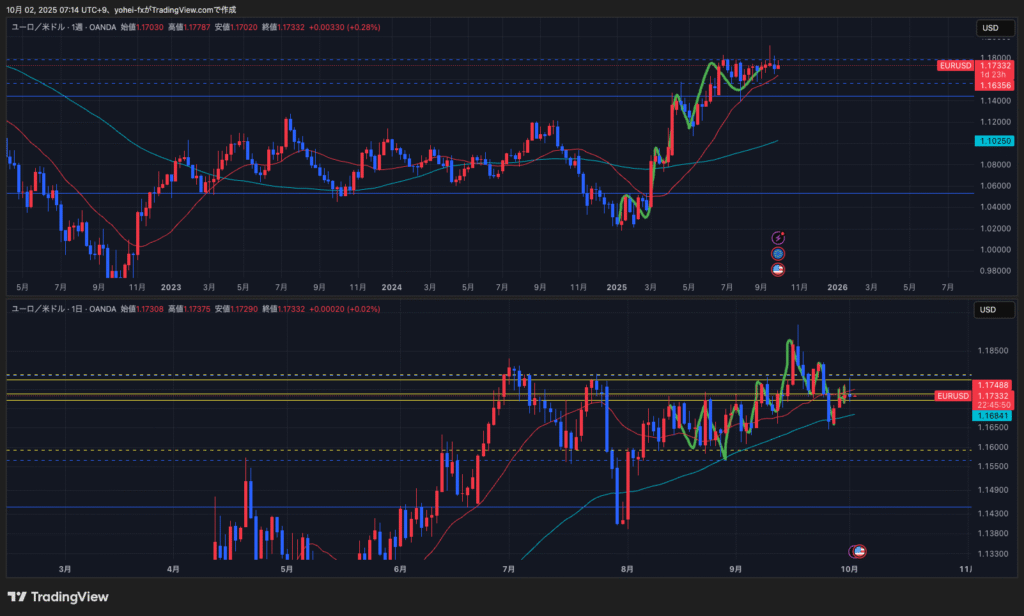Viewport: 1024px width, 616px height.
Task: Click the 1.18500 level on daily price axis
Action: tap(996, 351)
